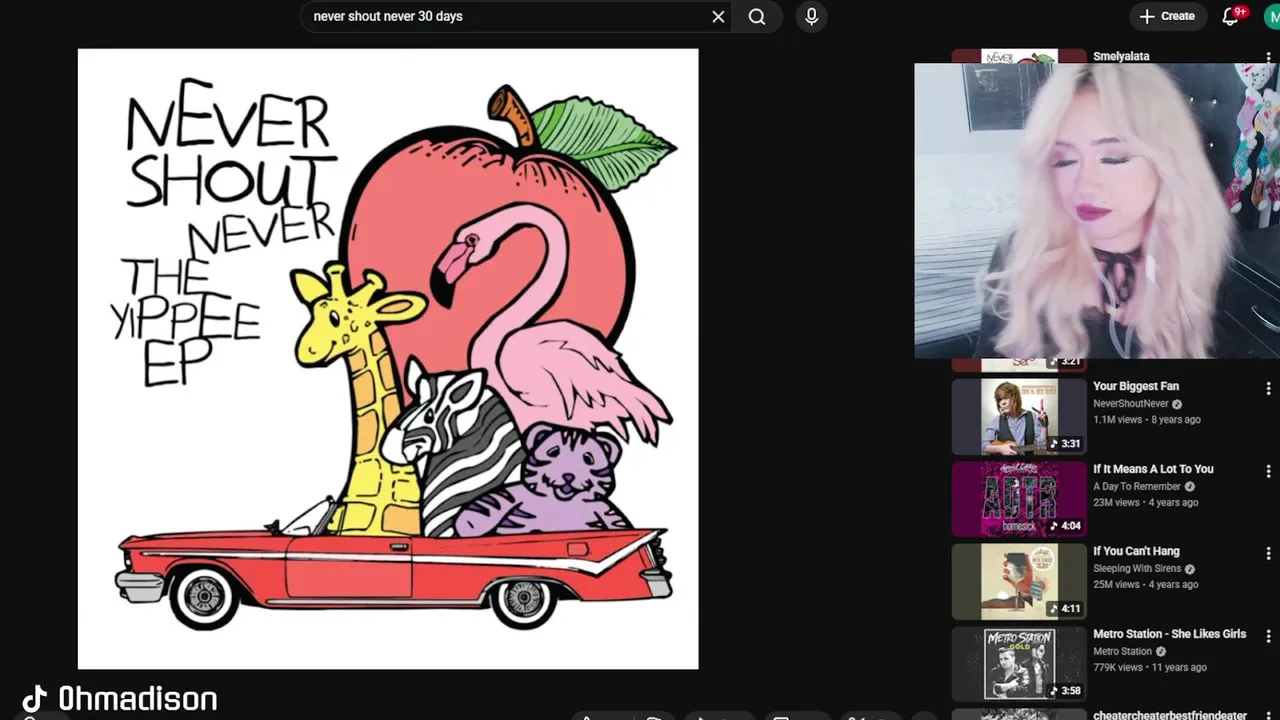The height and width of the screenshot is (720, 1280).
Task: Click 'If You Can't Hang' title
Action: tap(1136, 551)
